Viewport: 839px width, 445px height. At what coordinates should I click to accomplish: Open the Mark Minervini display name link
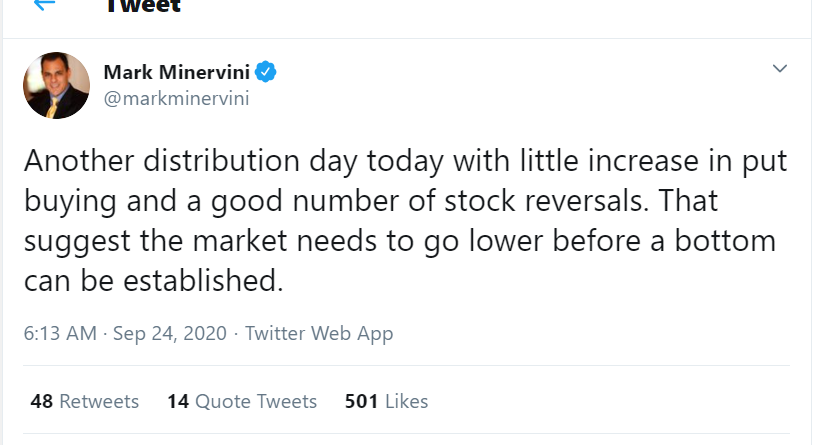coord(178,72)
